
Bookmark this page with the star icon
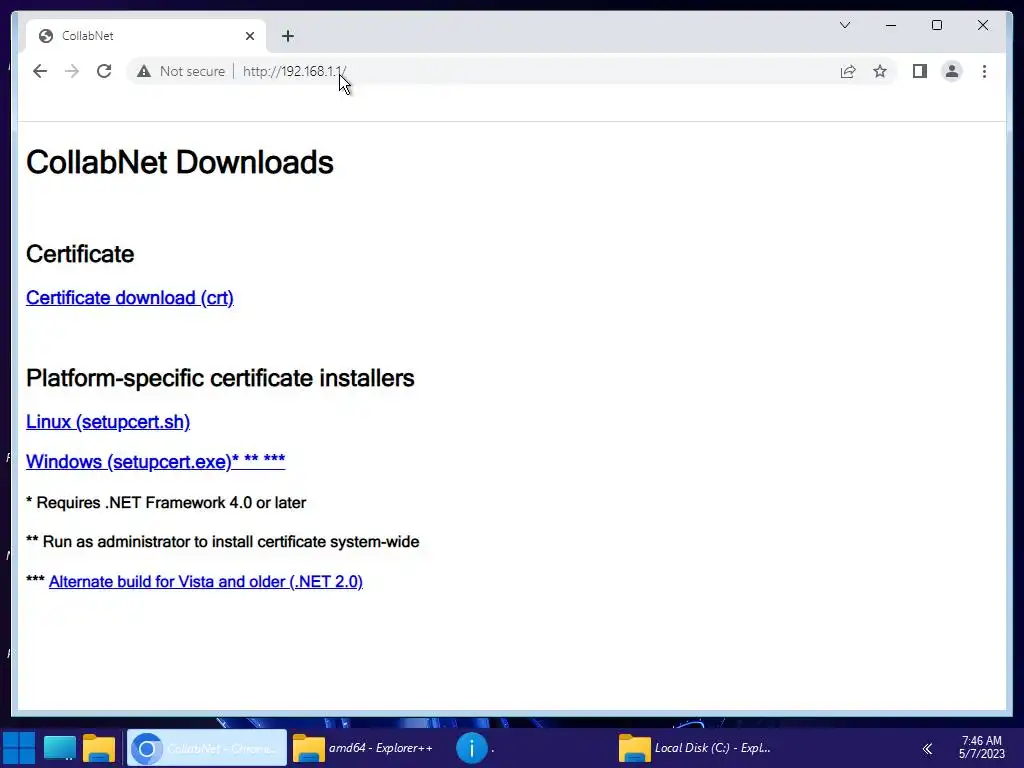[880, 71]
